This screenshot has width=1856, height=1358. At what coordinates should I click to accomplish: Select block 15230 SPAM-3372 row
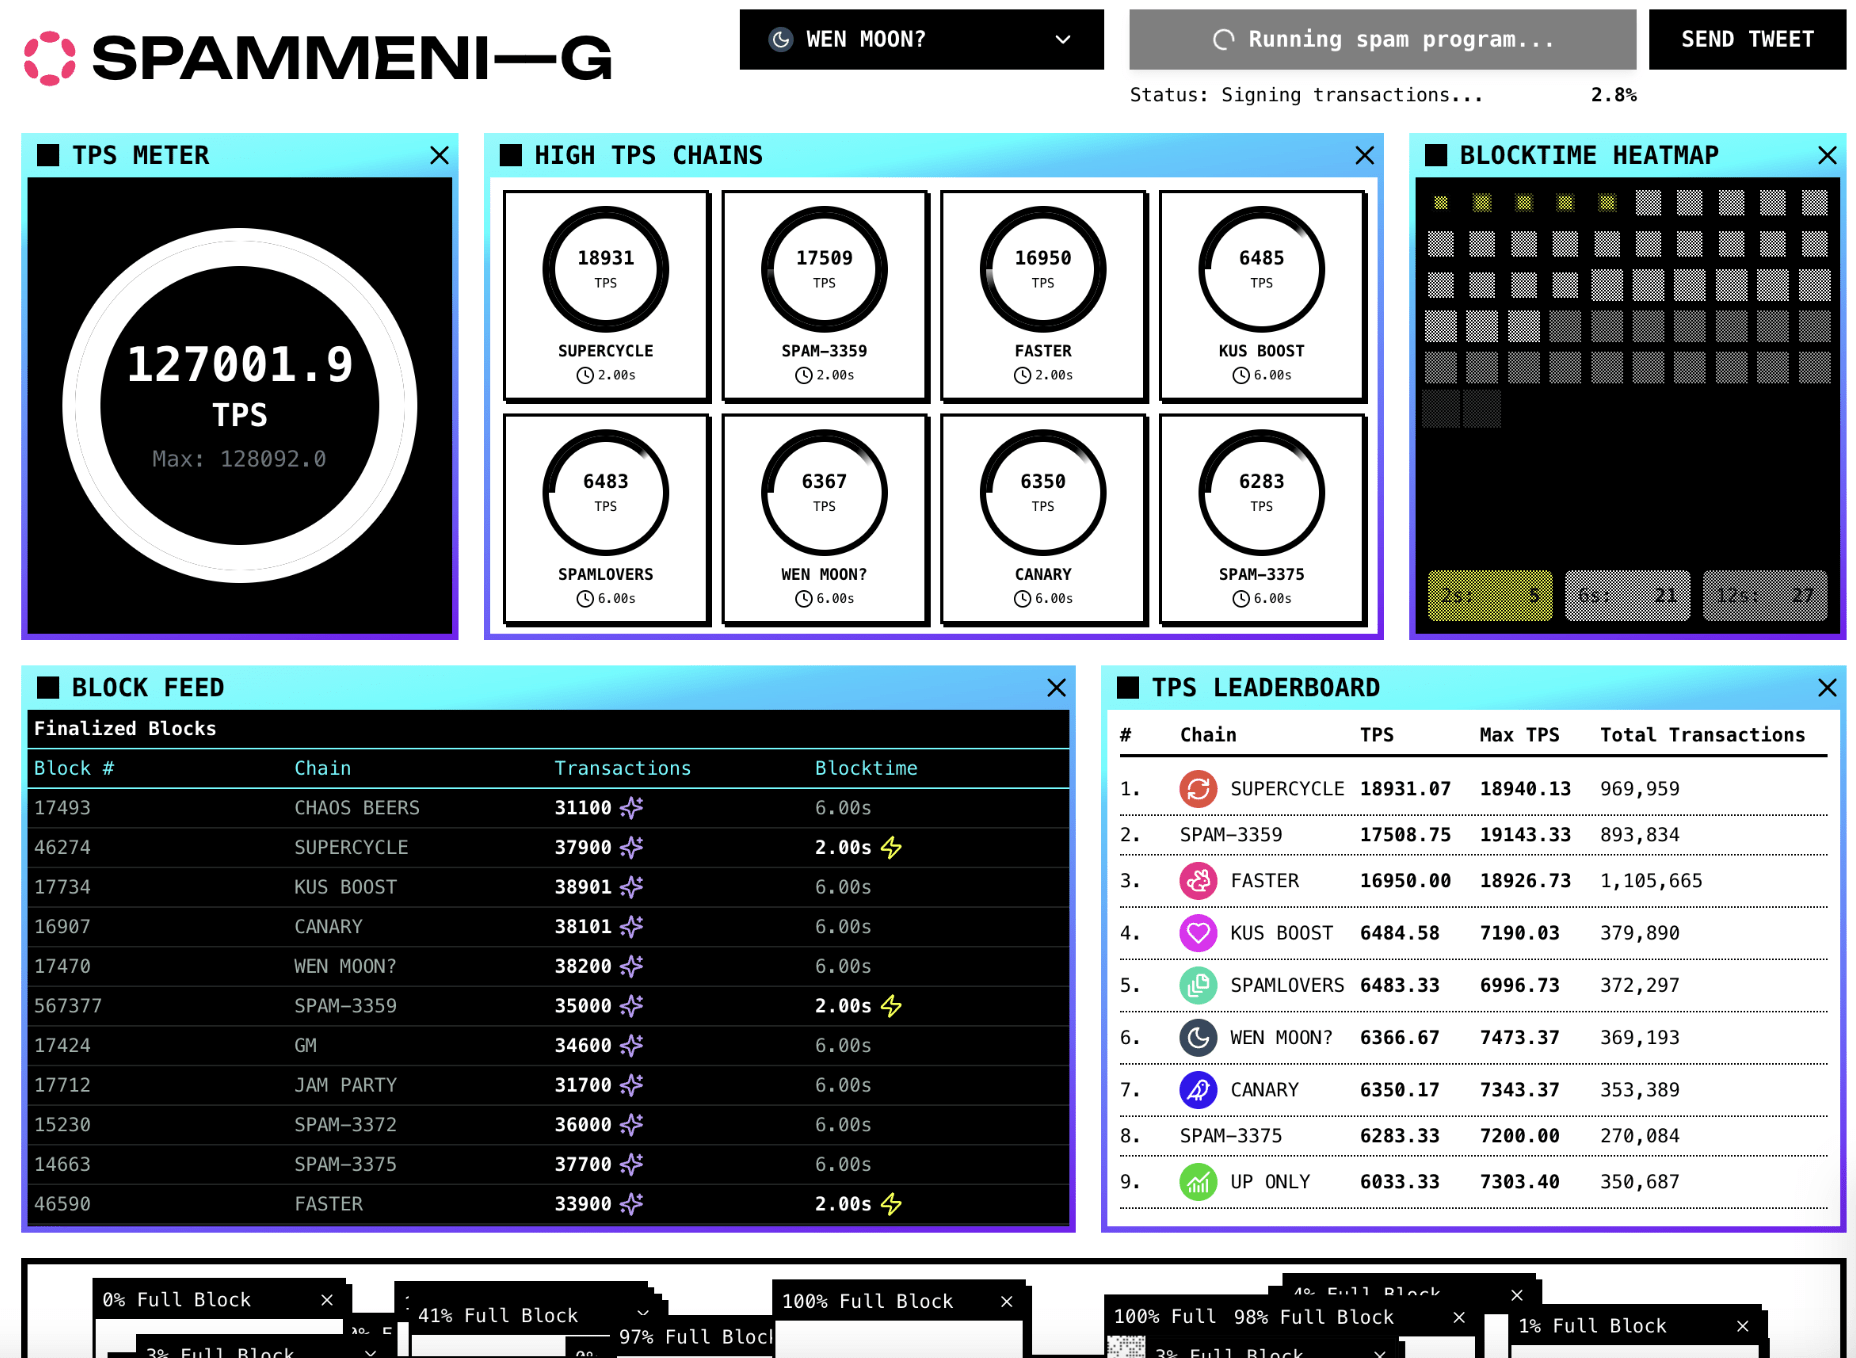(548, 1125)
